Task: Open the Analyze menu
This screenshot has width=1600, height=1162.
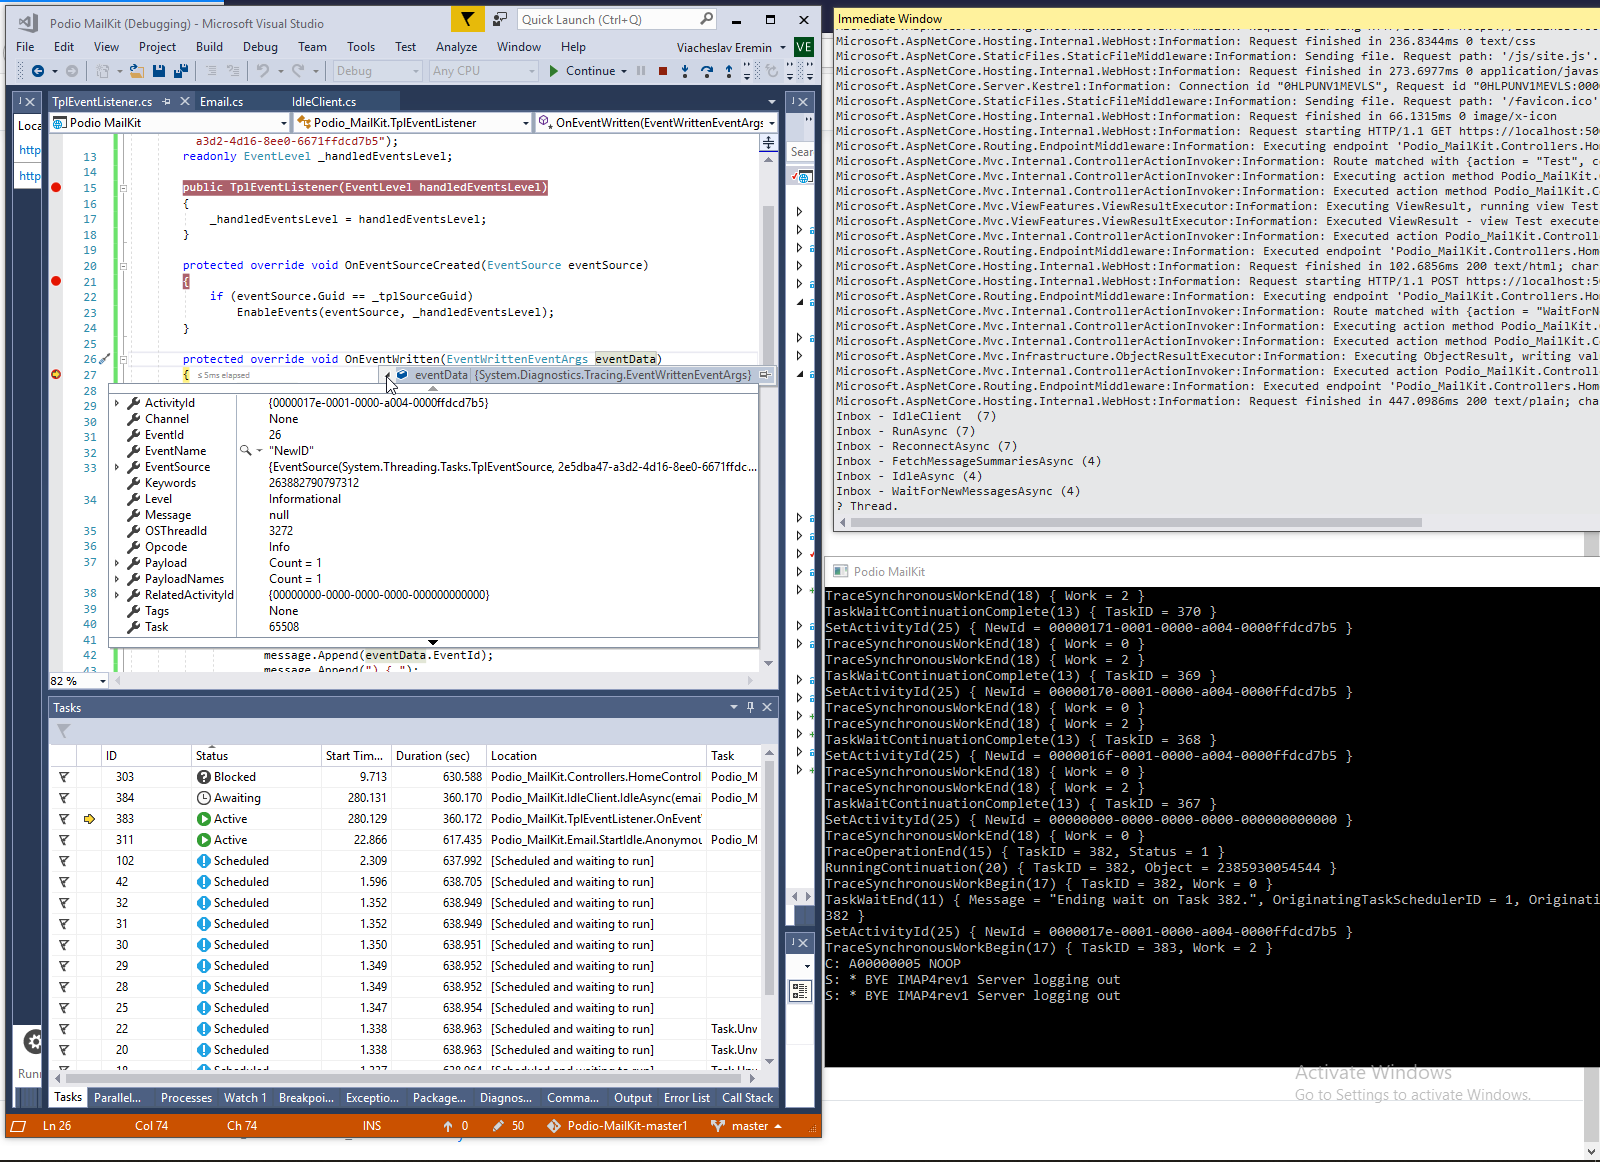Action: 456,47
